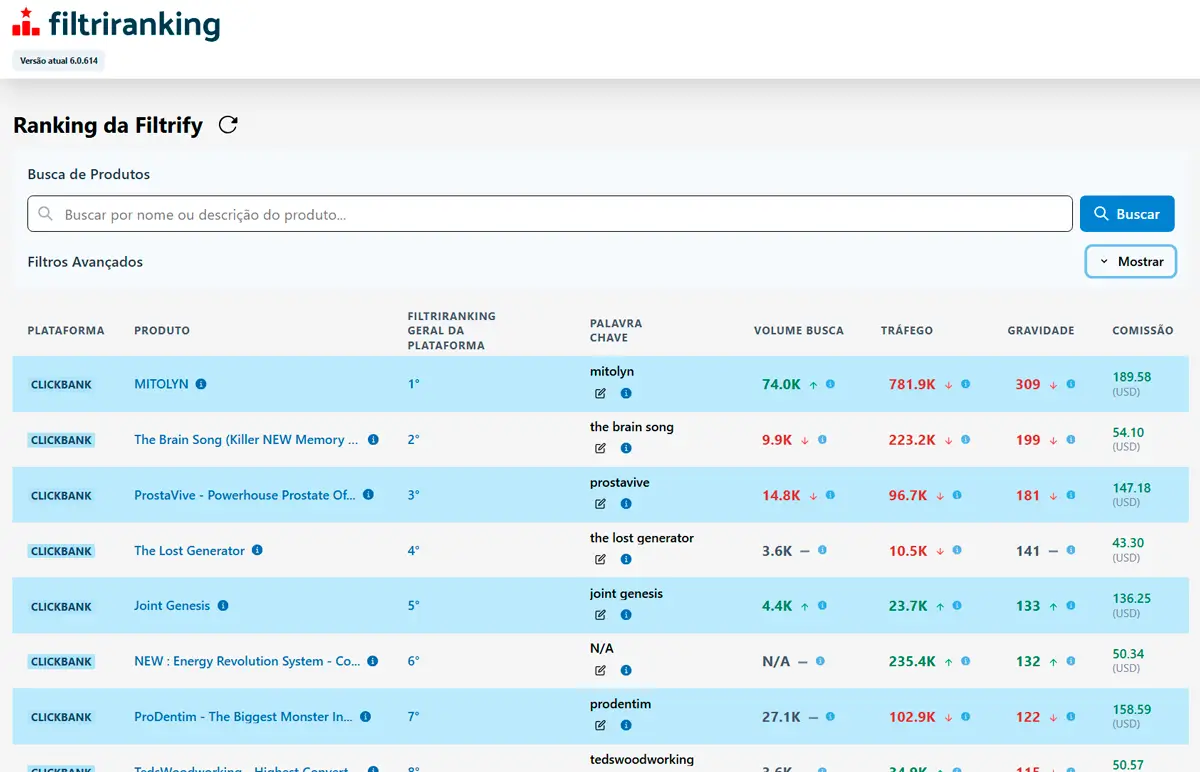Click the Buscar search button
The image size is (1200, 772).
click(1127, 213)
